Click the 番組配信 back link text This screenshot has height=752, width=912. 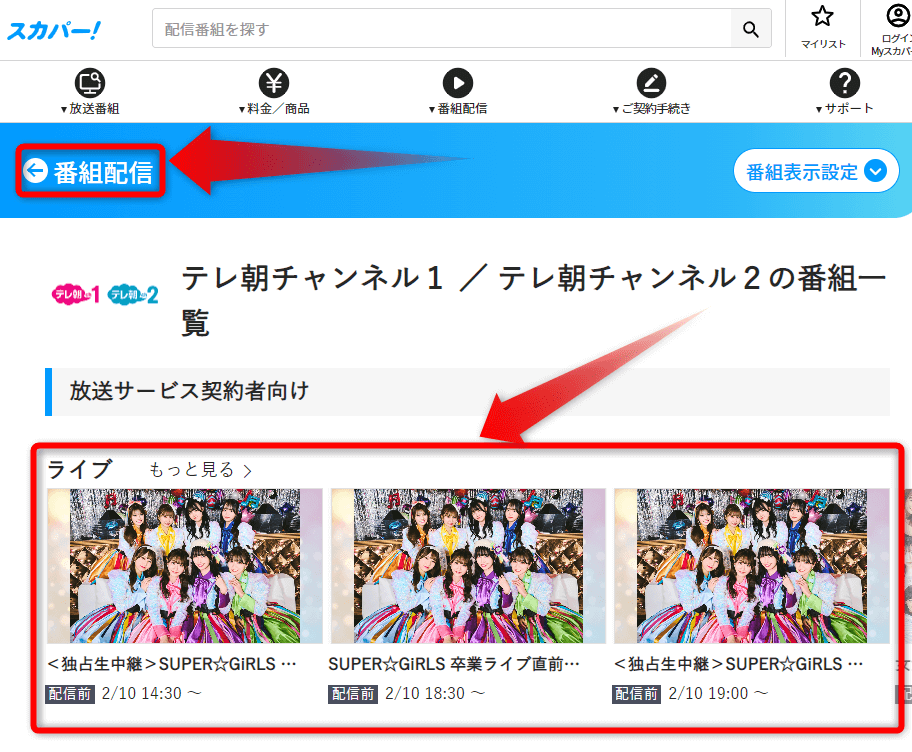tap(104, 173)
